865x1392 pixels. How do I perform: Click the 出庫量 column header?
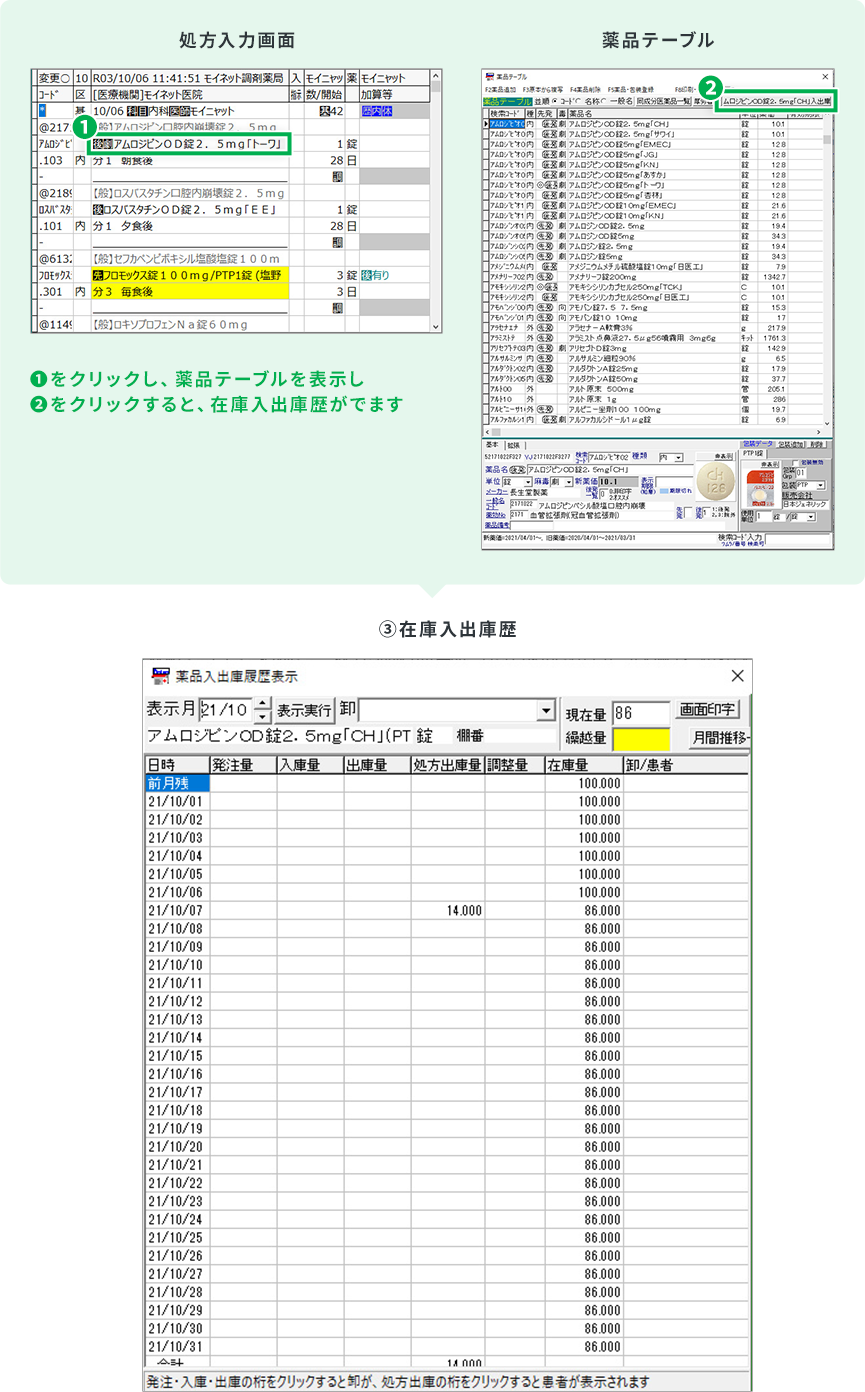[x=377, y=765]
